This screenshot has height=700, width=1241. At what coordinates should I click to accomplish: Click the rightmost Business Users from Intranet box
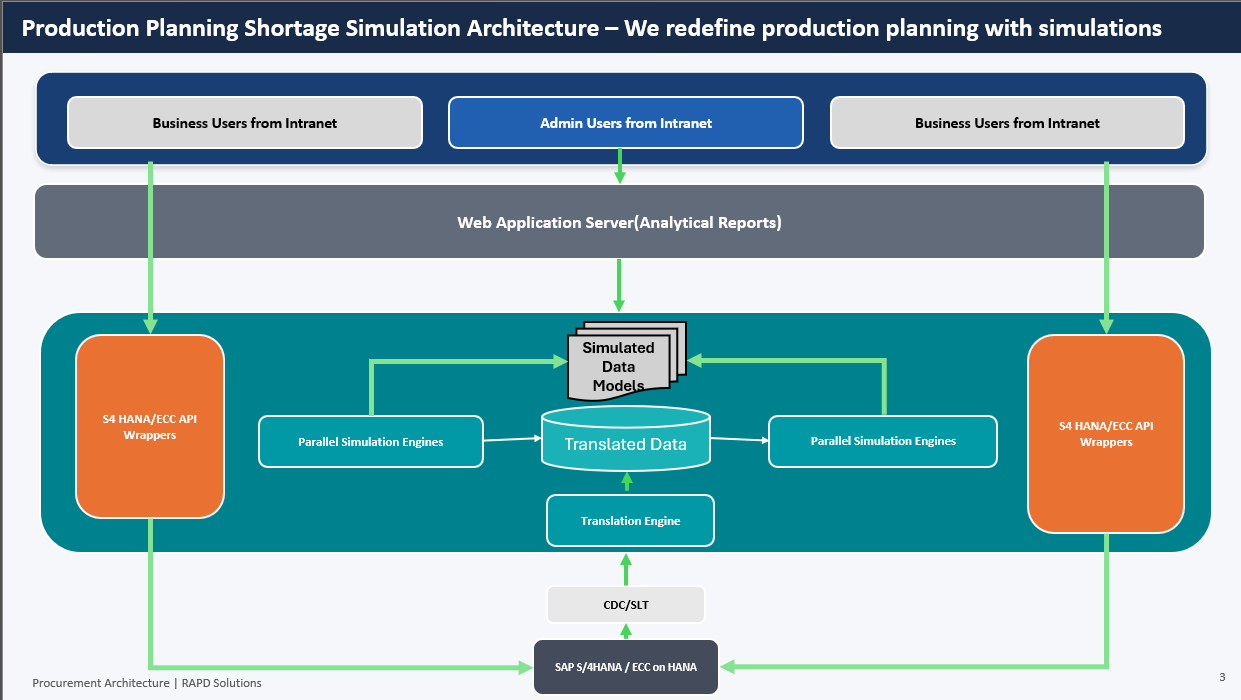1006,122
